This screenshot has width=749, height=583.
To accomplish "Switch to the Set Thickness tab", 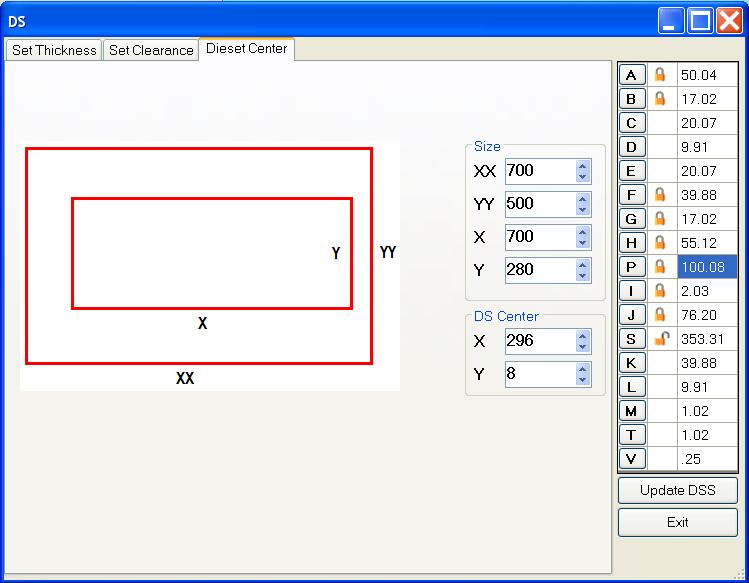I will pyautogui.click(x=54, y=50).
